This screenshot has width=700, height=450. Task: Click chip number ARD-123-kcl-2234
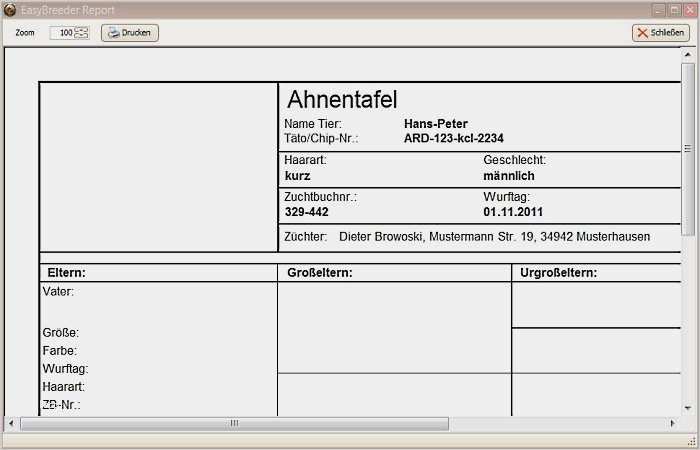coord(454,138)
